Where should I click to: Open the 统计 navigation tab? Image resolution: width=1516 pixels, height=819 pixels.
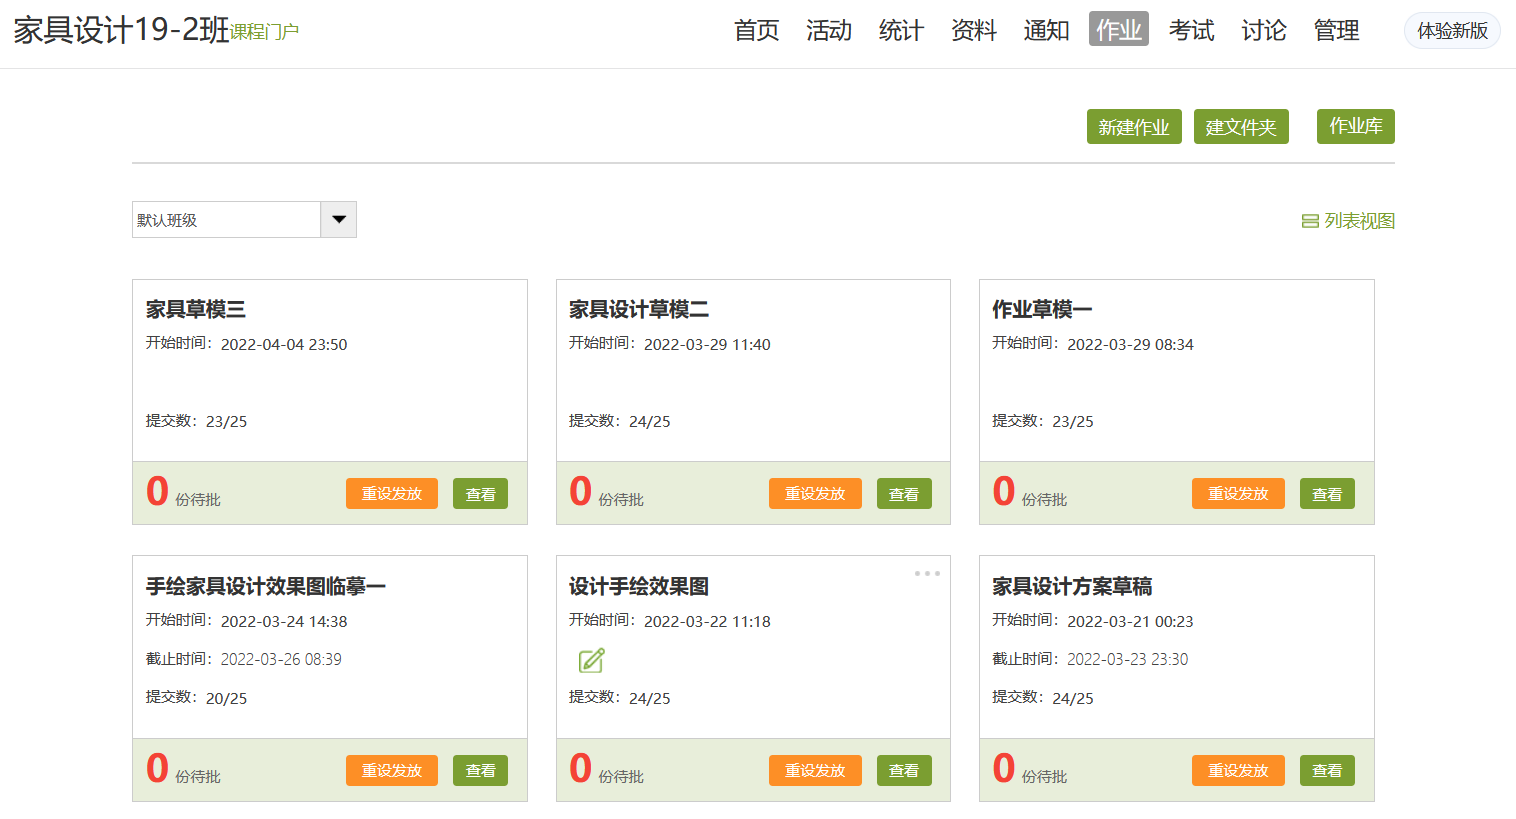point(901,30)
